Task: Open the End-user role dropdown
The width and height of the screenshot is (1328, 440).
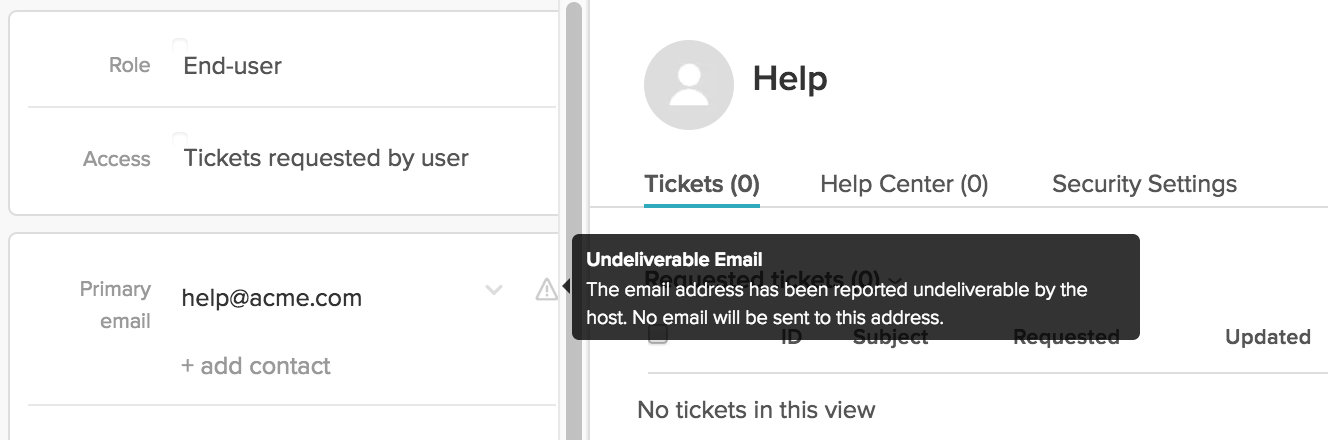Action: (233, 66)
